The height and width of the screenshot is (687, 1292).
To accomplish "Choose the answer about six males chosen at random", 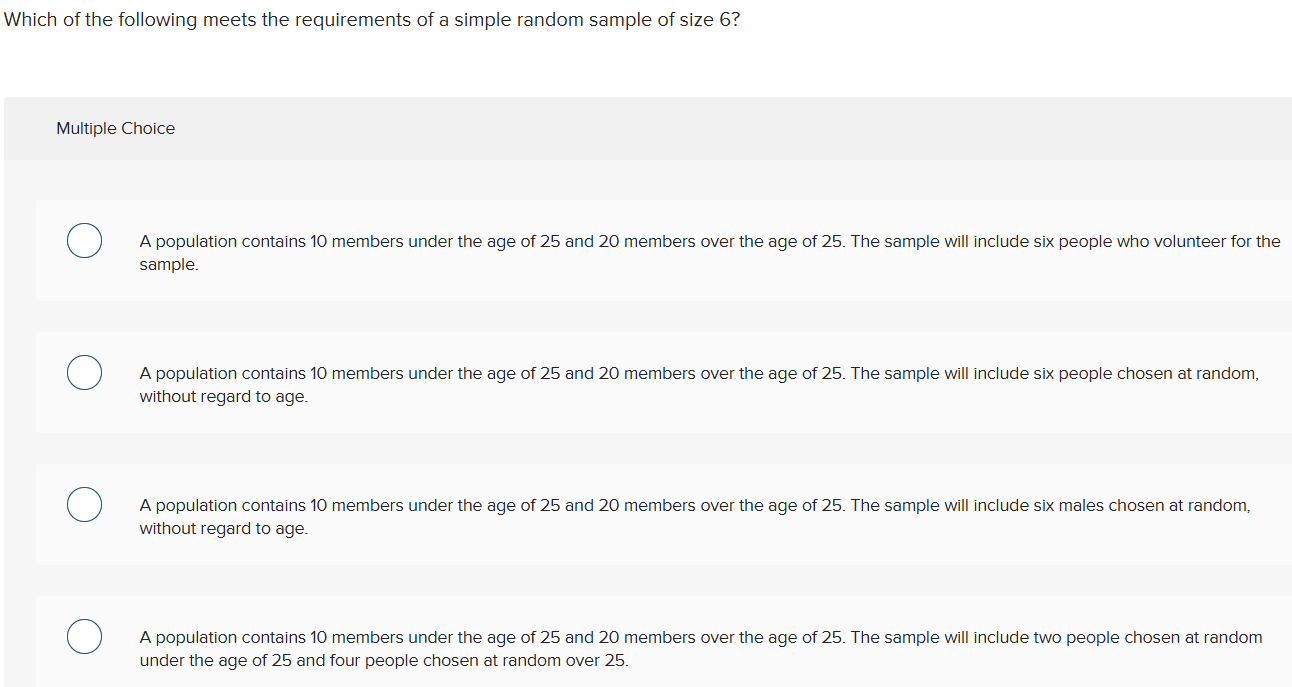I will tap(84, 504).
